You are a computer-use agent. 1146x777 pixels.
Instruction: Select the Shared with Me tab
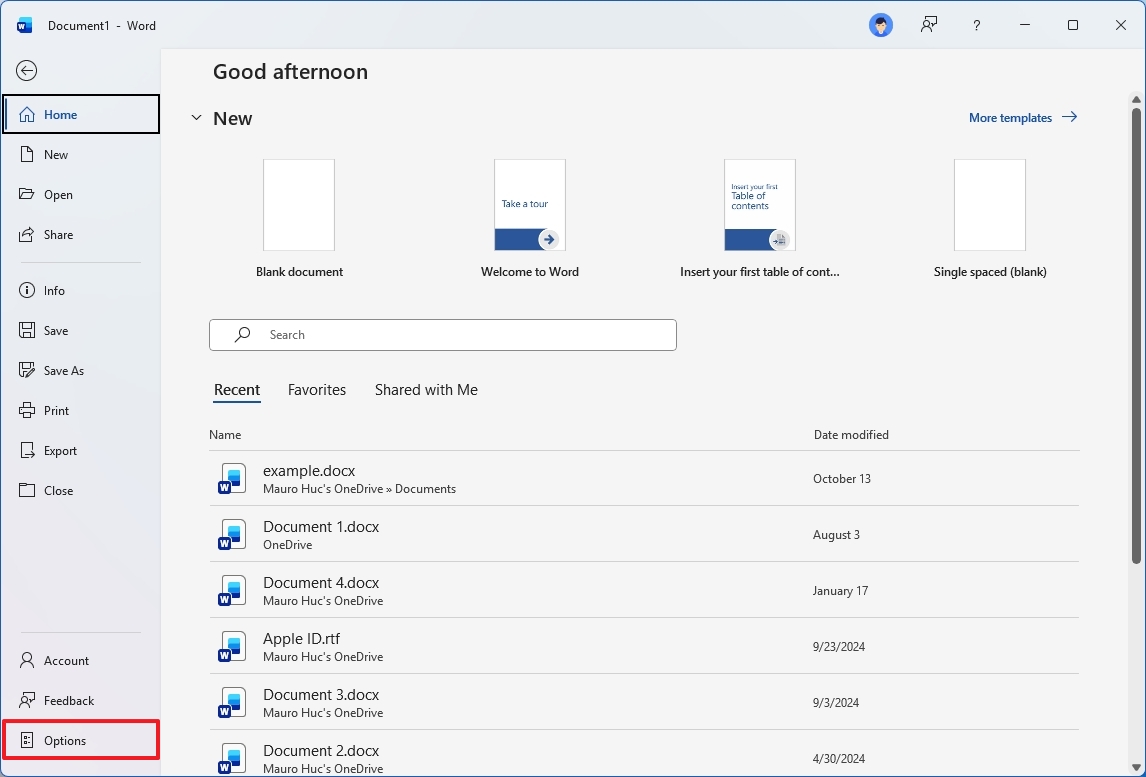pos(426,390)
